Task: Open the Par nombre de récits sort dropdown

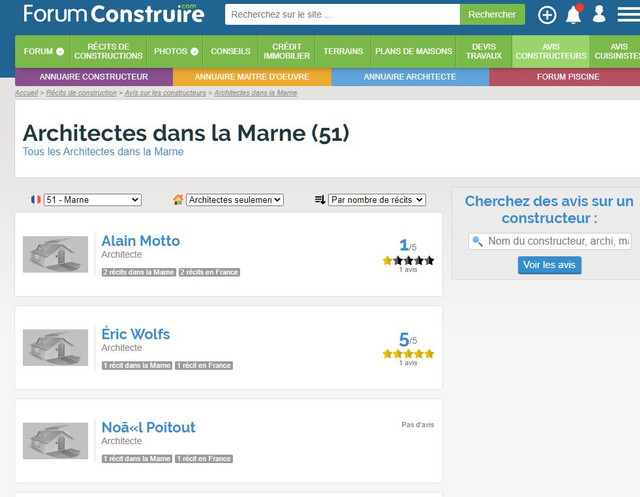Action: (x=377, y=200)
